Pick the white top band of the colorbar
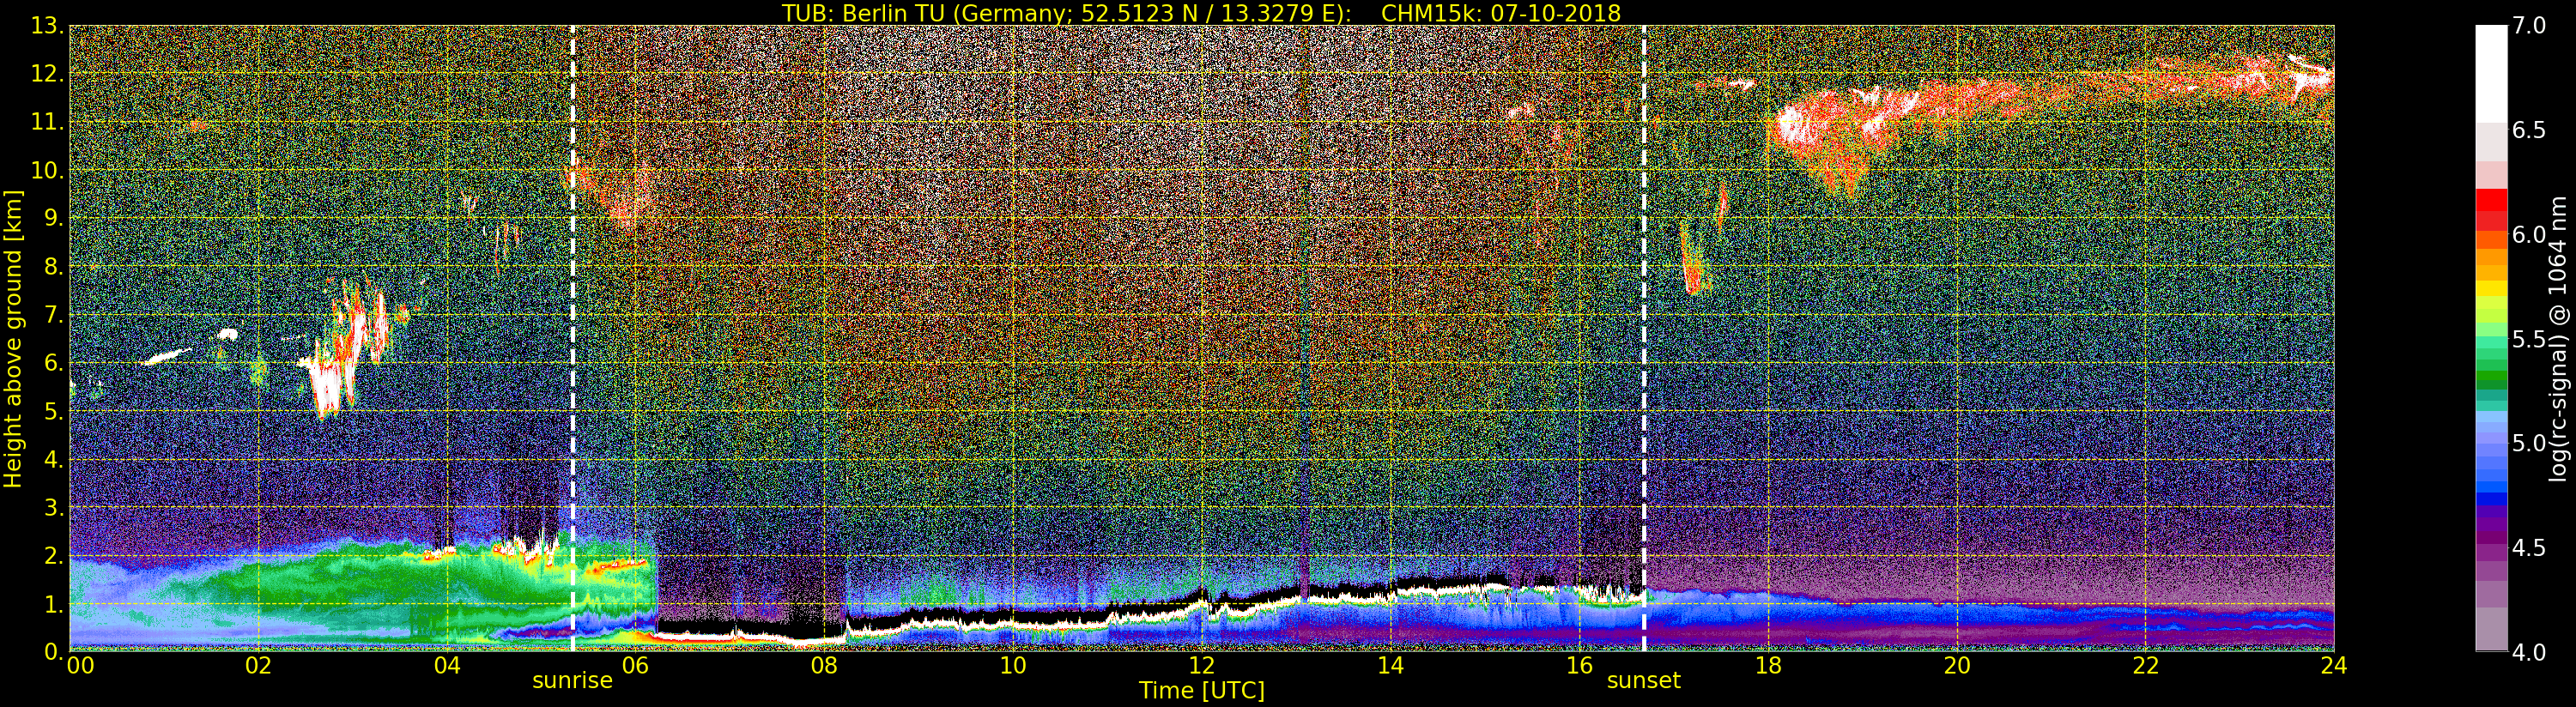Image resolution: width=2576 pixels, height=707 pixels. [2491, 73]
